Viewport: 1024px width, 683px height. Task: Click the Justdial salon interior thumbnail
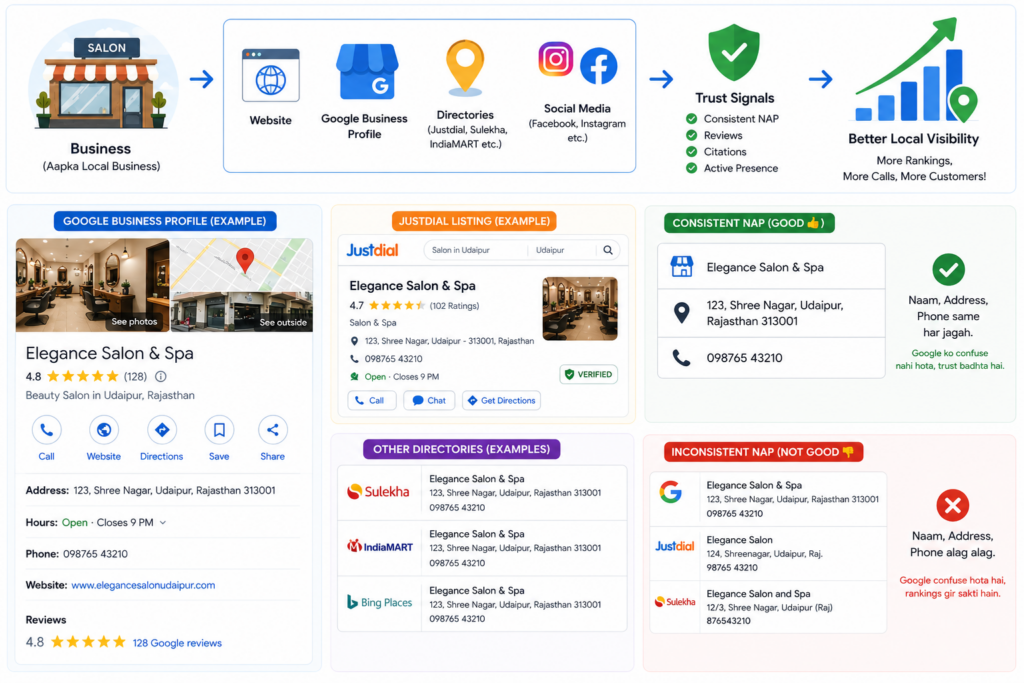(580, 308)
